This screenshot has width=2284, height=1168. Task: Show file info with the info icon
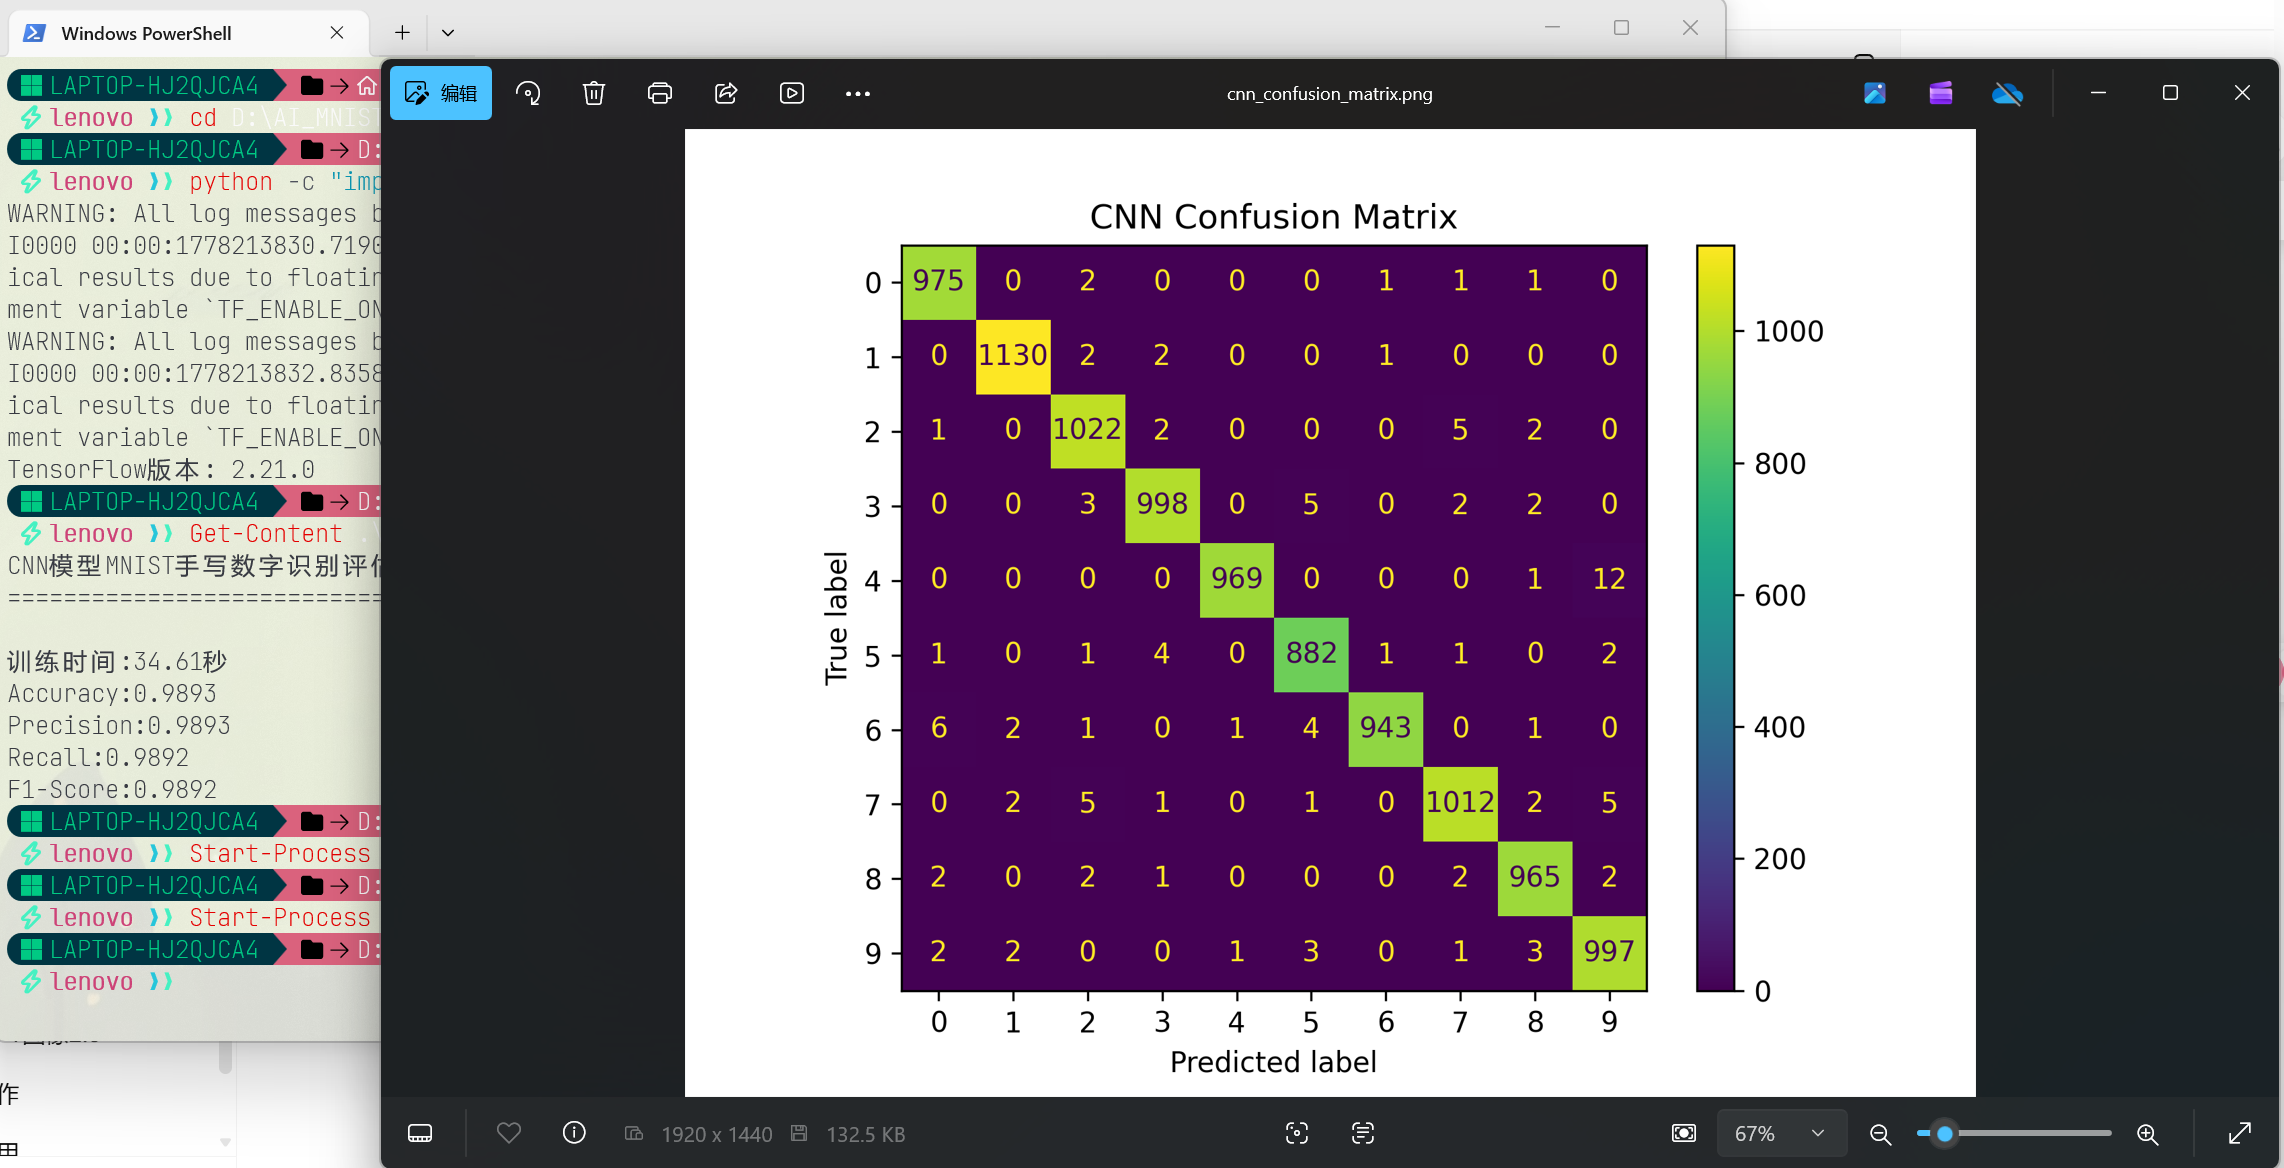point(574,1133)
